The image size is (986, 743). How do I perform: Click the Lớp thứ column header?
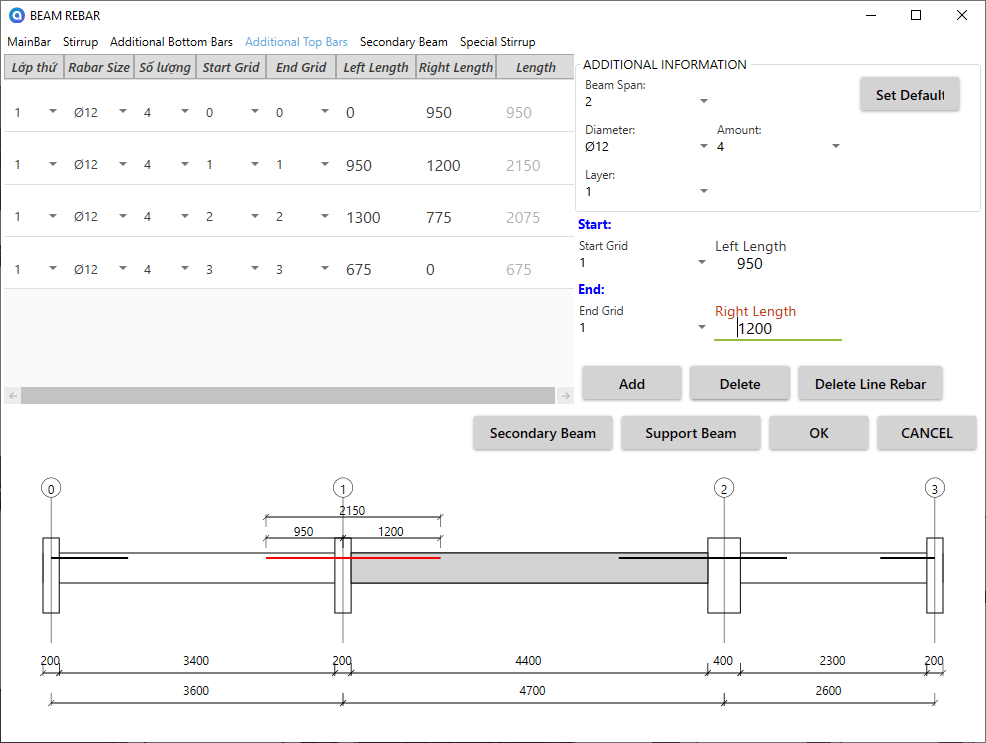click(x=34, y=67)
